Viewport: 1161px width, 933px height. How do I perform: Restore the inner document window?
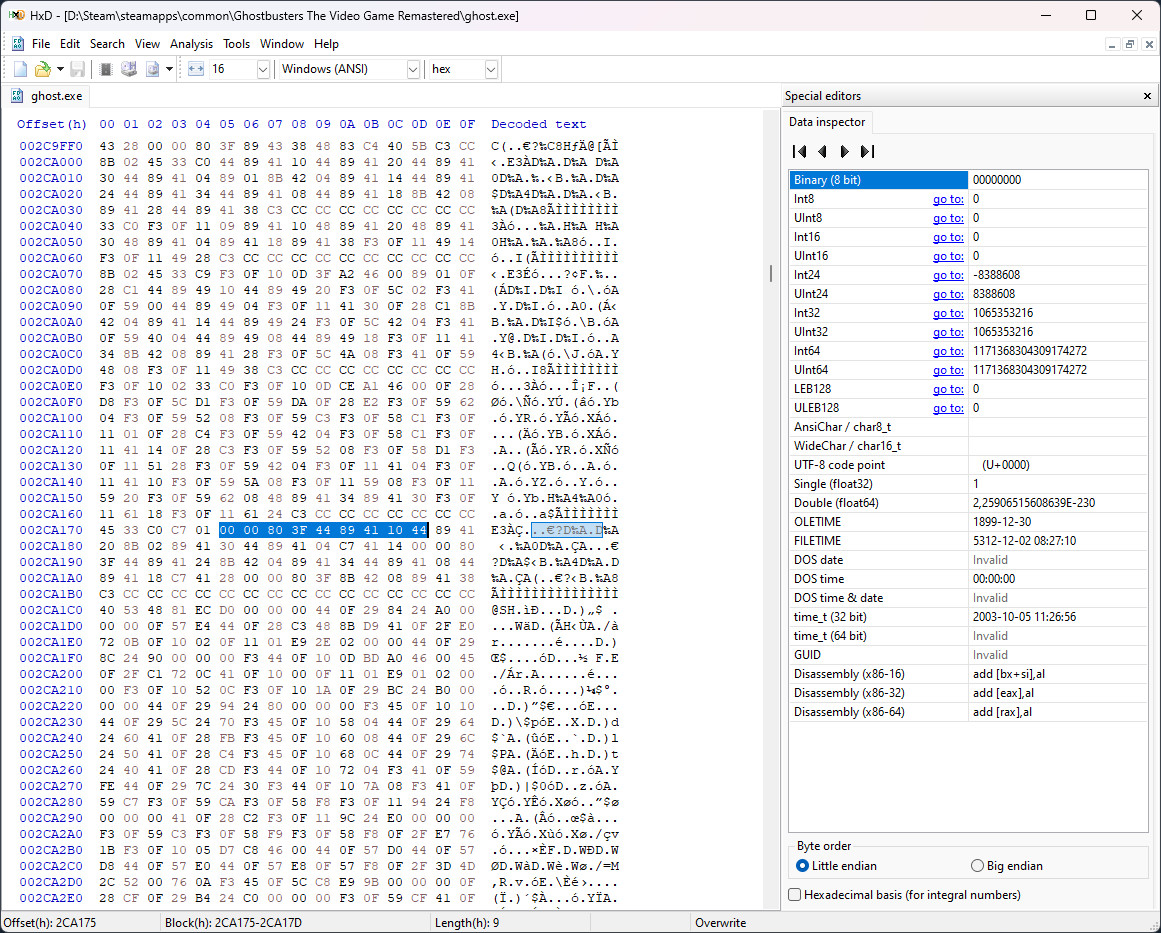[1130, 44]
